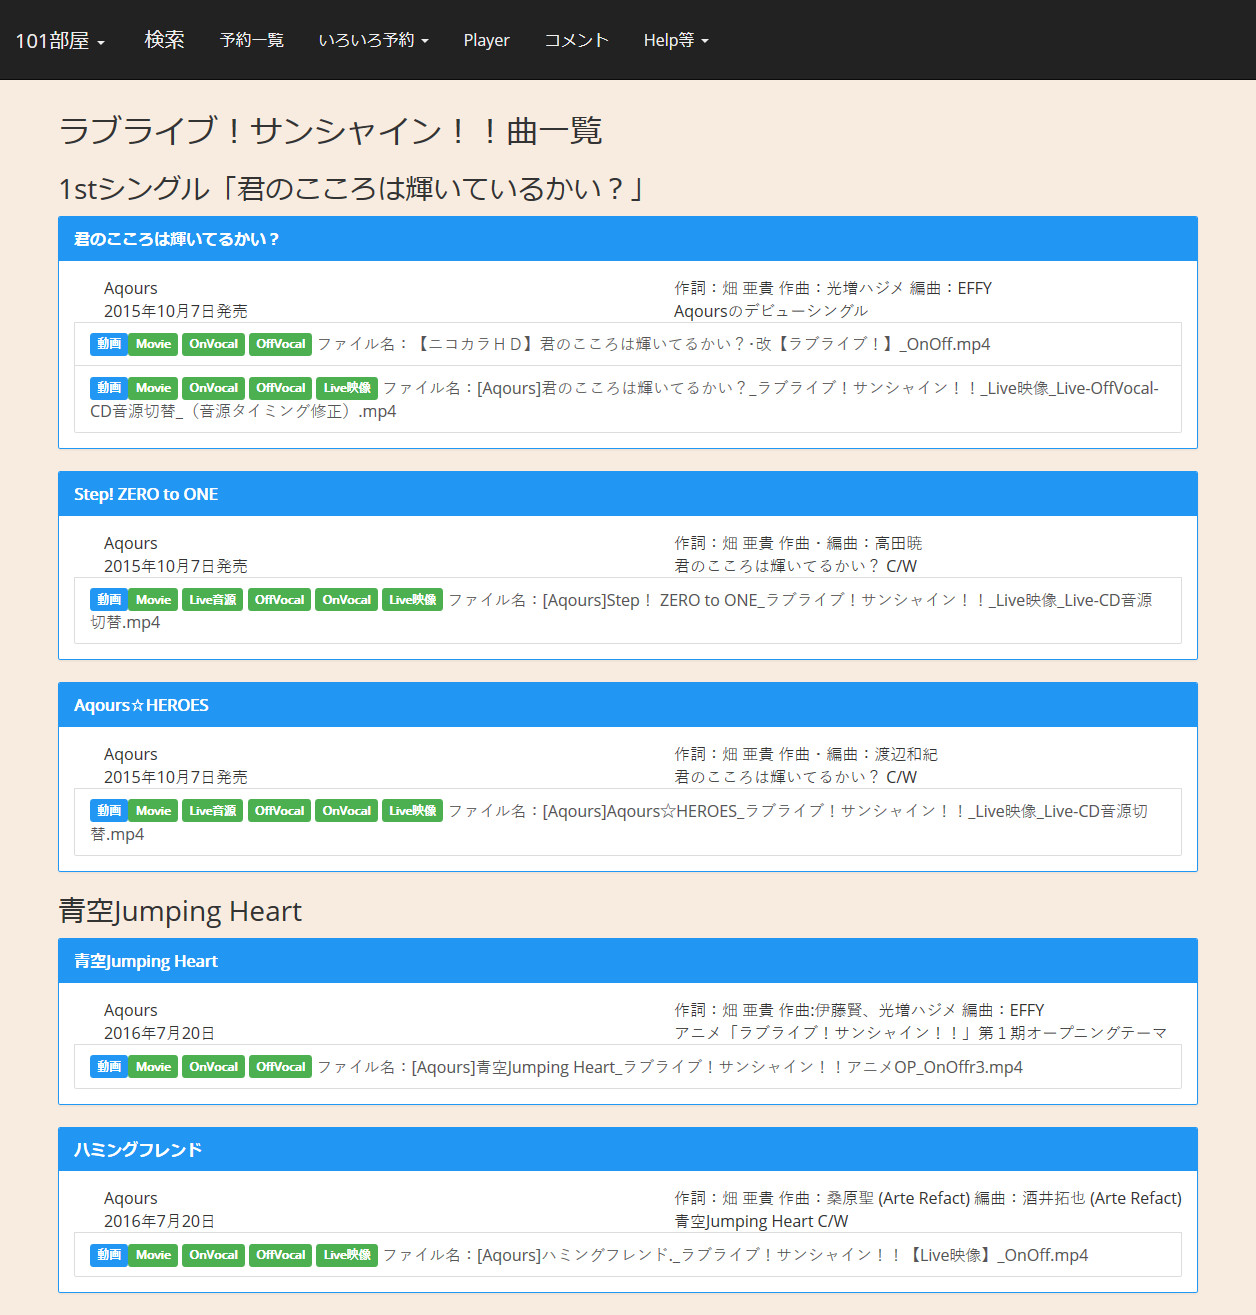The height and width of the screenshot is (1315, 1256).
Task: Click OffVocal badge in Aqours☆HEROES row
Action: pos(279,811)
